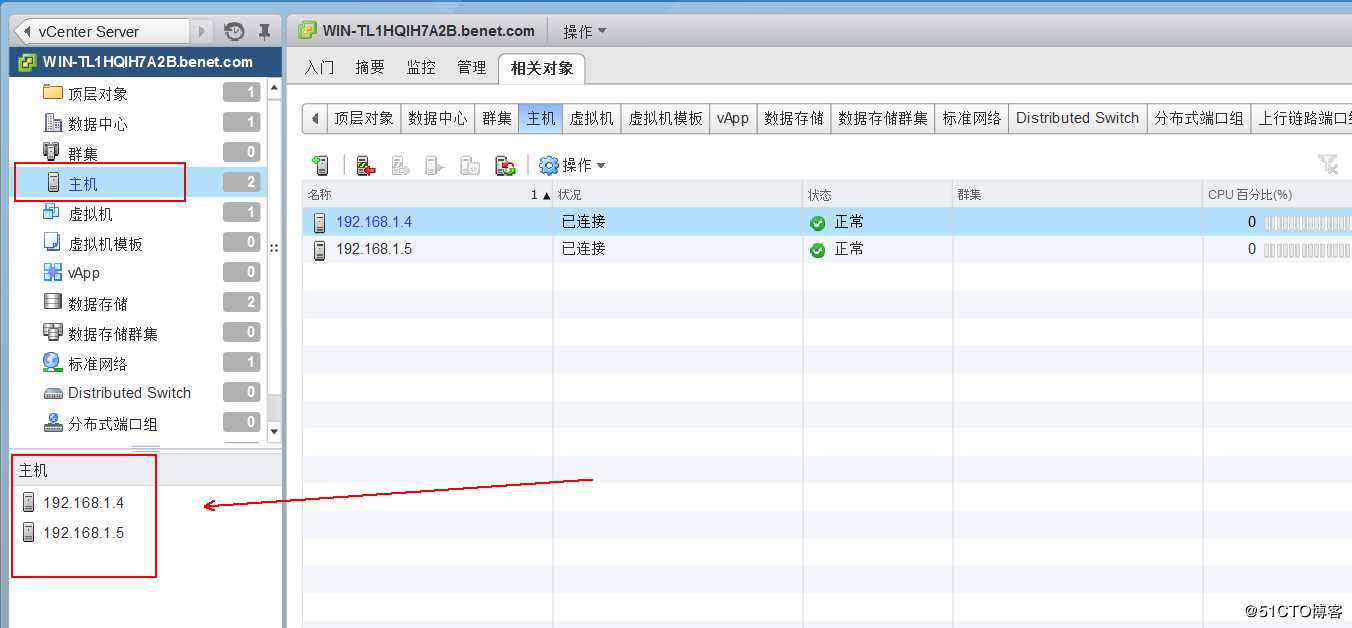This screenshot has height=628, width=1352.
Task: Switch to the 入门 tab
Action: pyautogui.click(x=319, y=67)
